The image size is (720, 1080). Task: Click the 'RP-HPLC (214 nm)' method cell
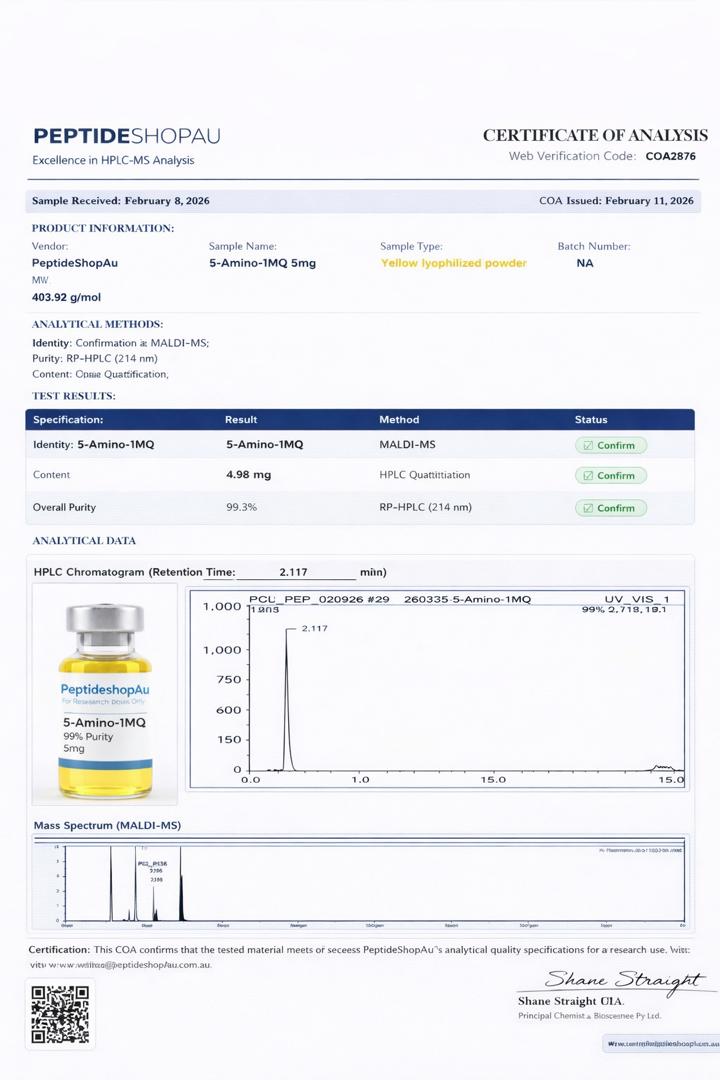pos(426,507)
